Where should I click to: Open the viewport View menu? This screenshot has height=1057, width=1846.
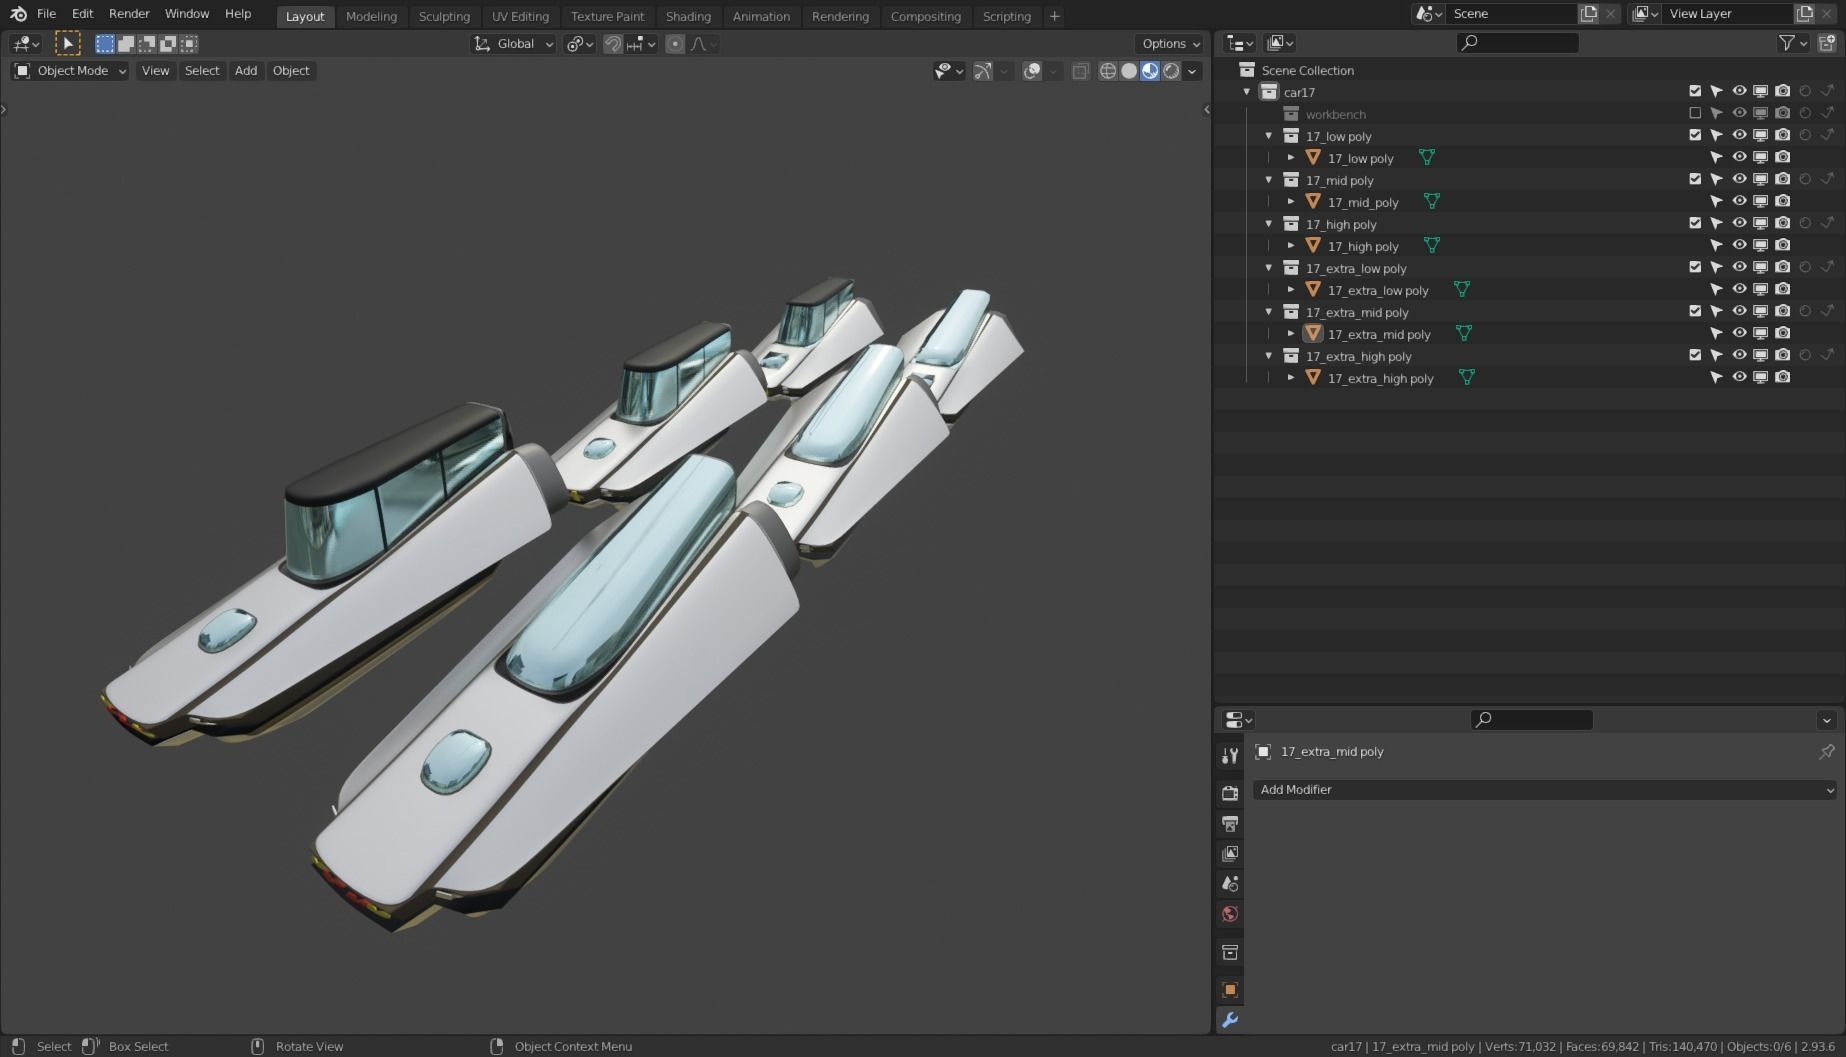coord(155,71)
